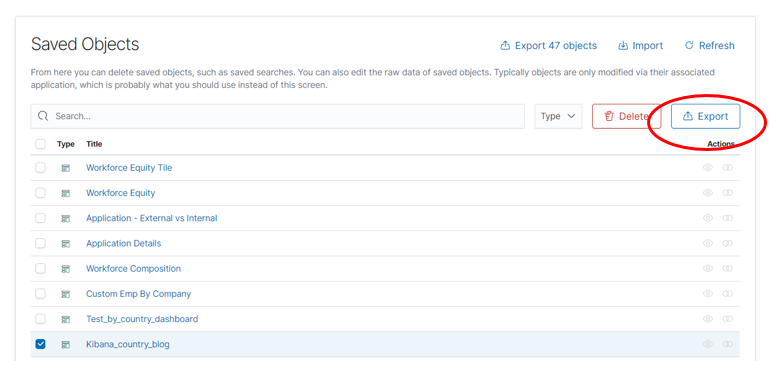The width and height of the screenshot is (776, 372).
Task: Click the Saved Objects heading
Action: pos(85,45)
